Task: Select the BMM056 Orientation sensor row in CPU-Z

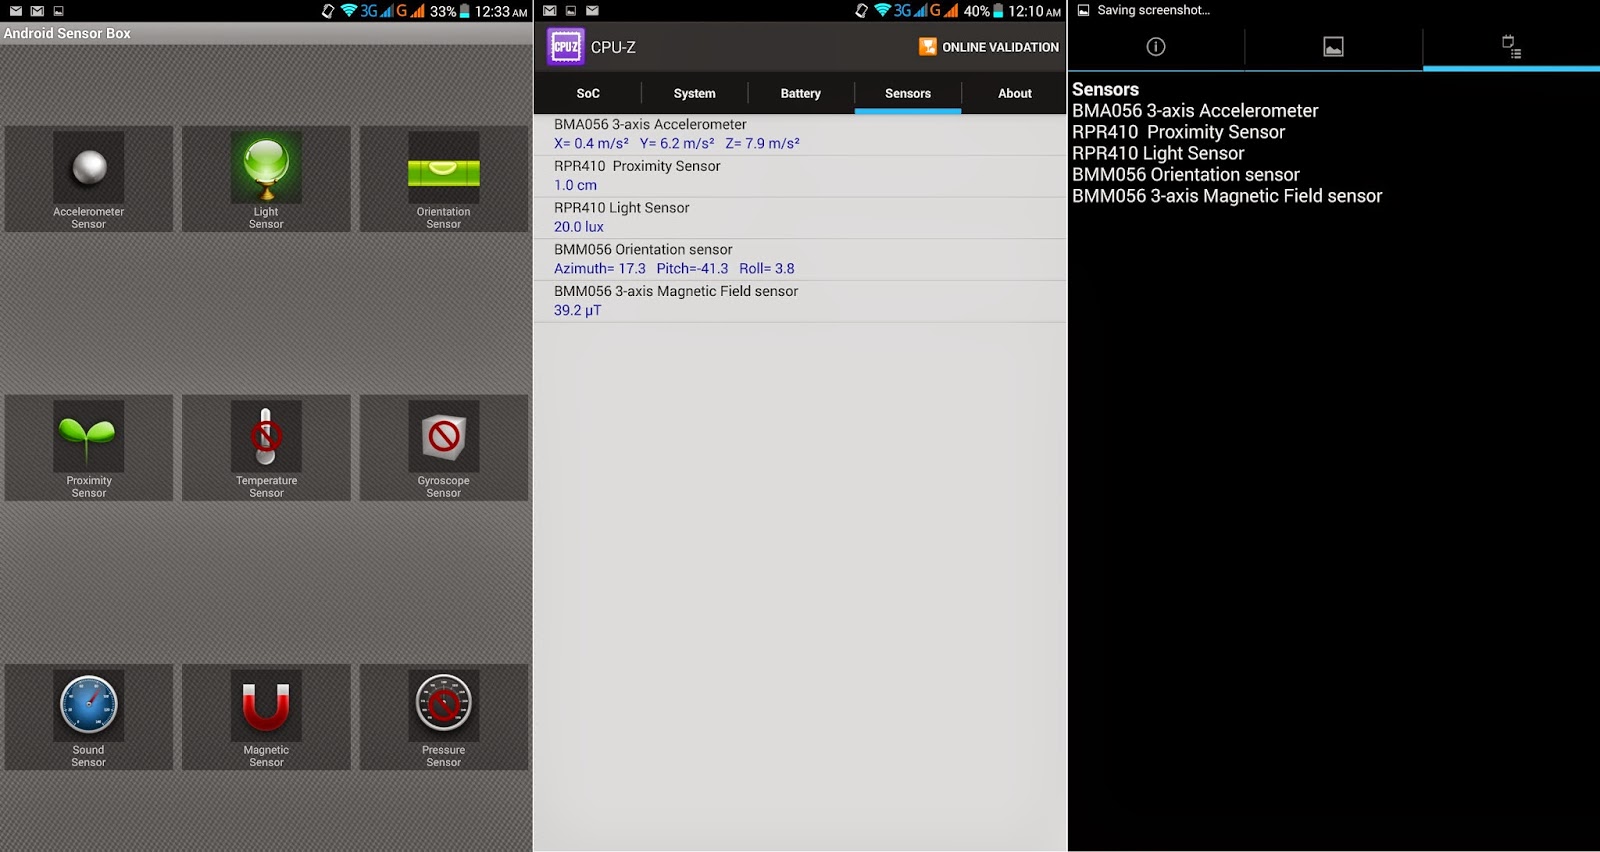Action: (800, 259)
